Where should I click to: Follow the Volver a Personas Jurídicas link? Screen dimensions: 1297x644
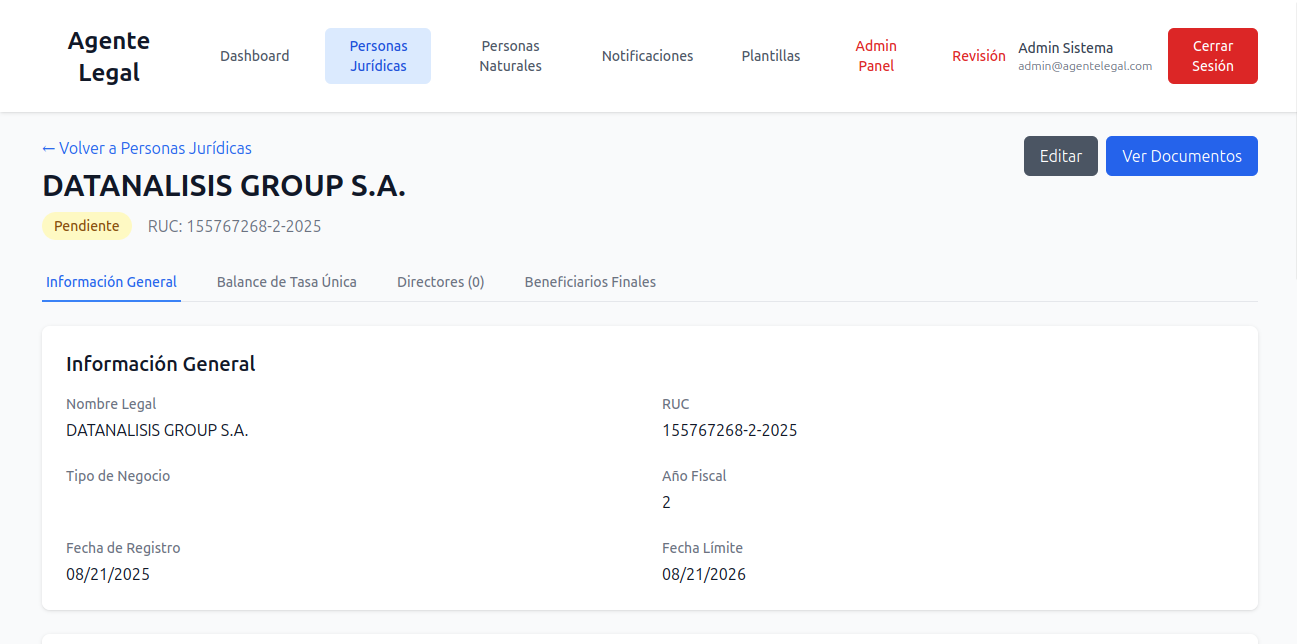tap(147, 148)
